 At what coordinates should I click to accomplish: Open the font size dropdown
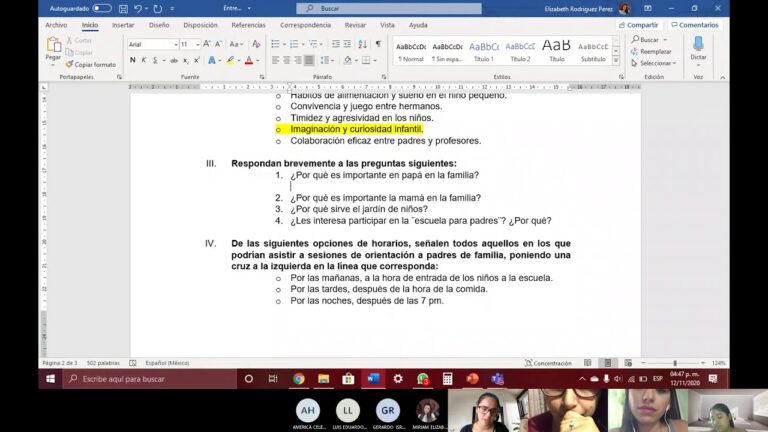pos(198,45)
